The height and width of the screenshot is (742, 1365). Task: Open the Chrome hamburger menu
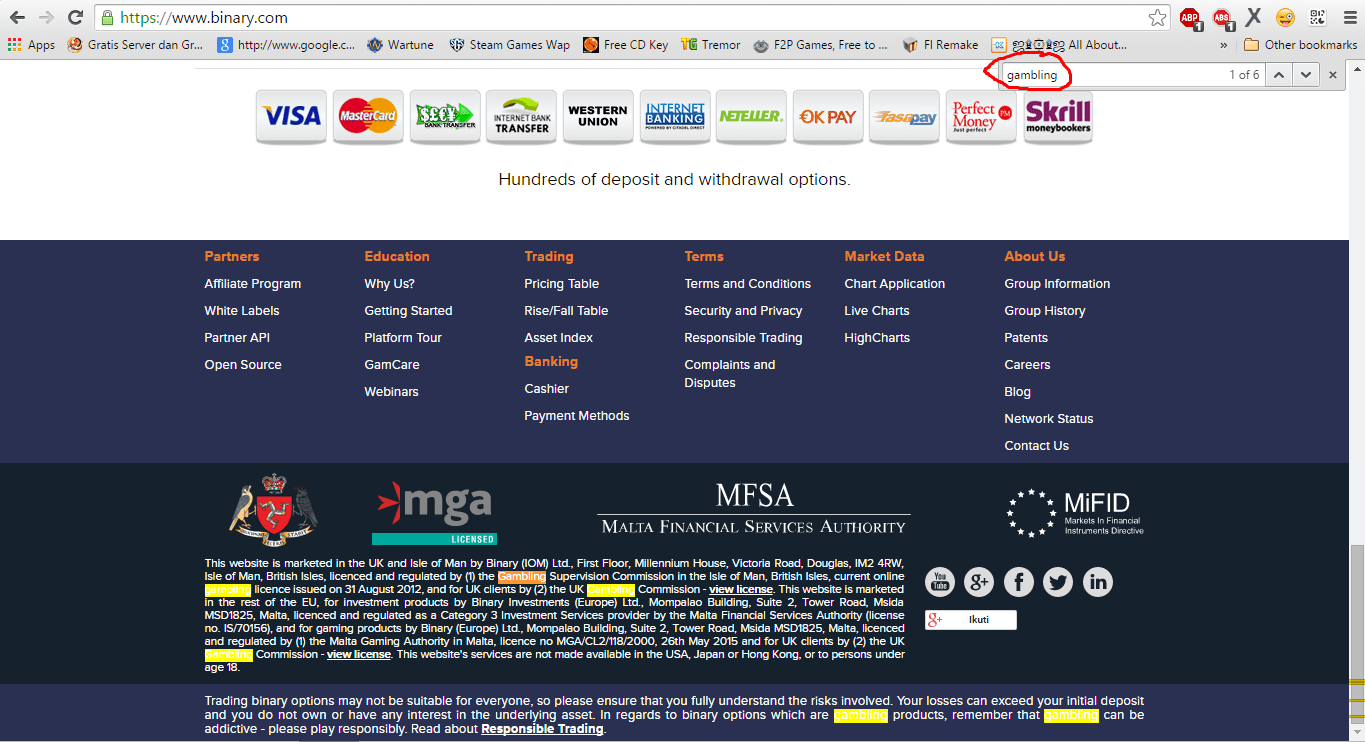tap(1348, 17)
